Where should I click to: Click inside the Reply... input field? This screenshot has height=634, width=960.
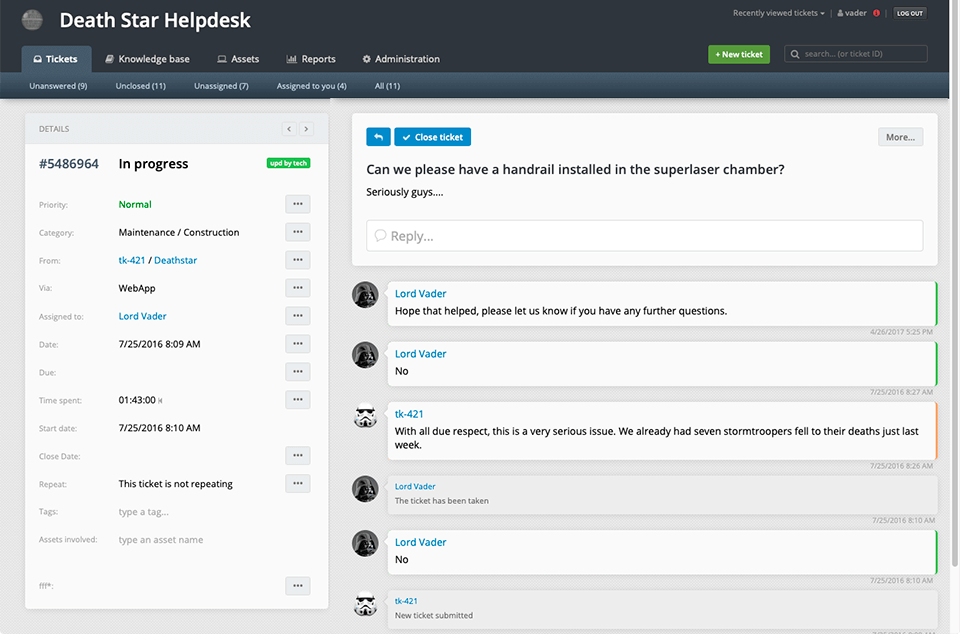[x=640, y=235]
